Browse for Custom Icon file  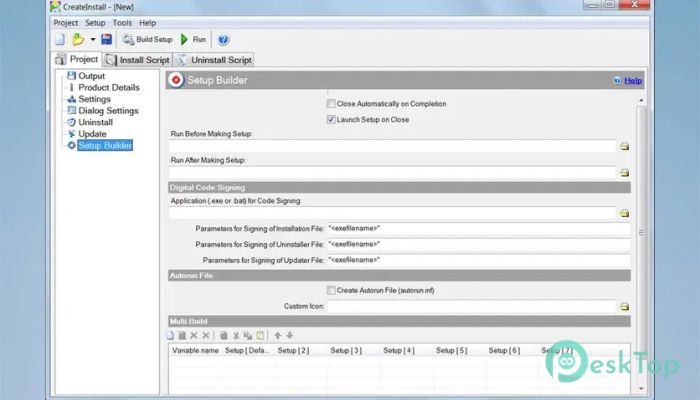[x=625, y=307]
